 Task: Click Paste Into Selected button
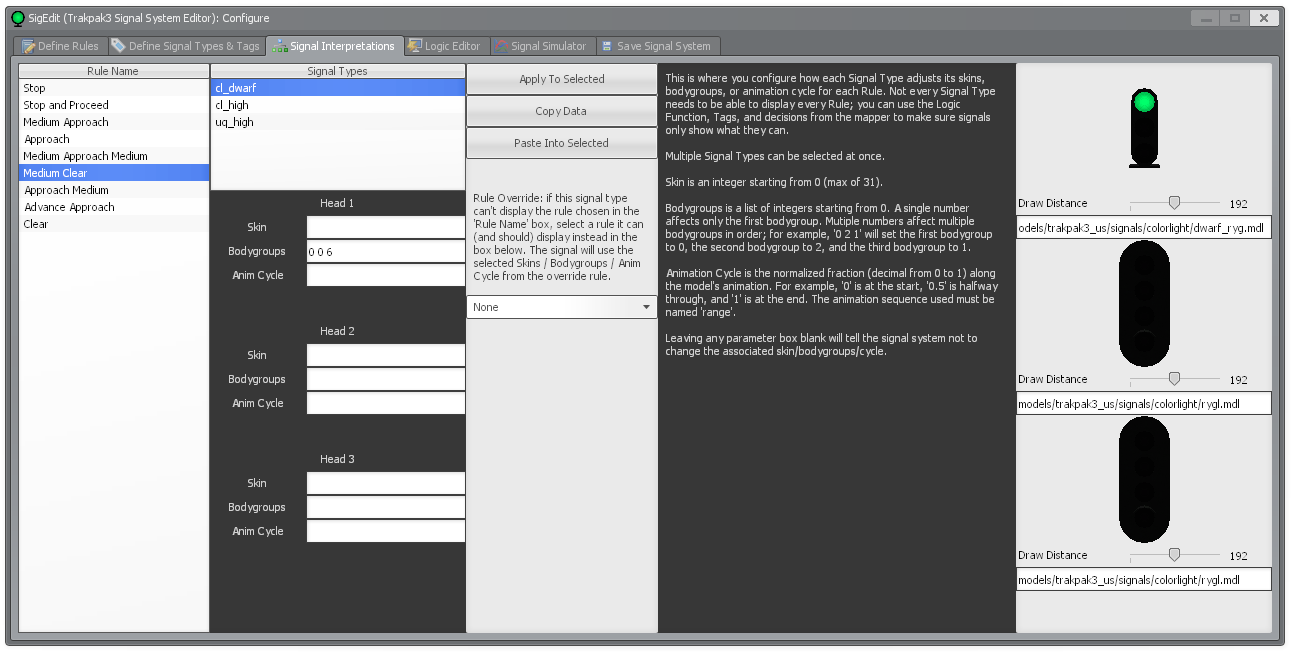click(562, 143)
